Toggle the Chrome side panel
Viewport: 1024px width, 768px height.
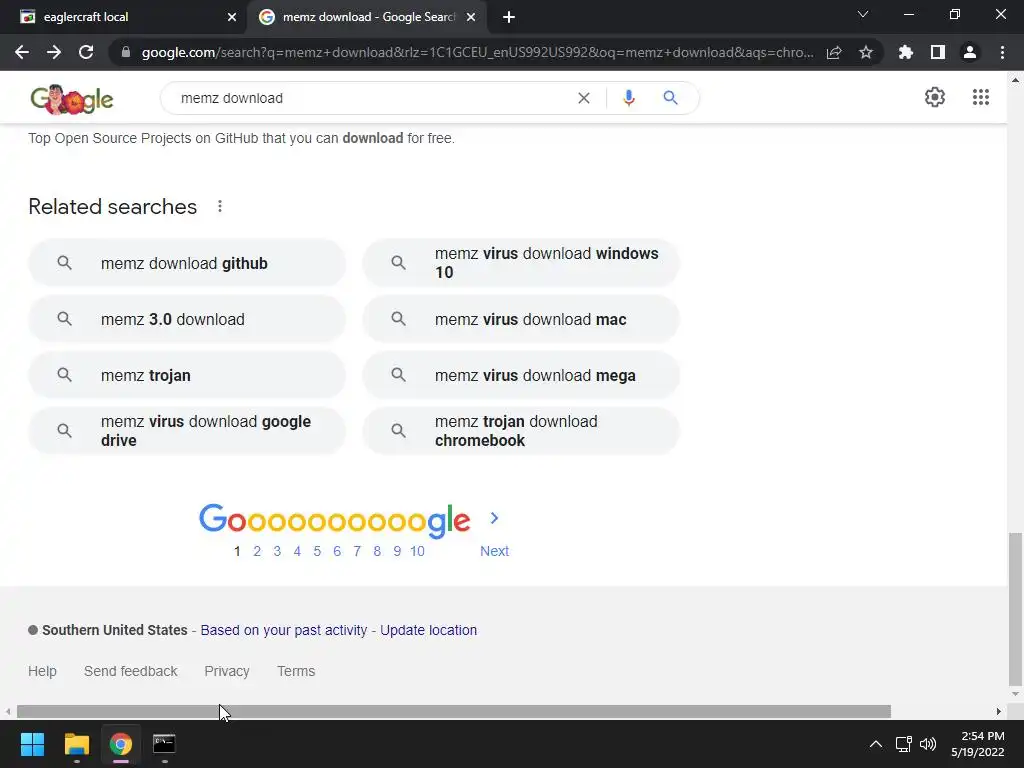click(938, 53)
